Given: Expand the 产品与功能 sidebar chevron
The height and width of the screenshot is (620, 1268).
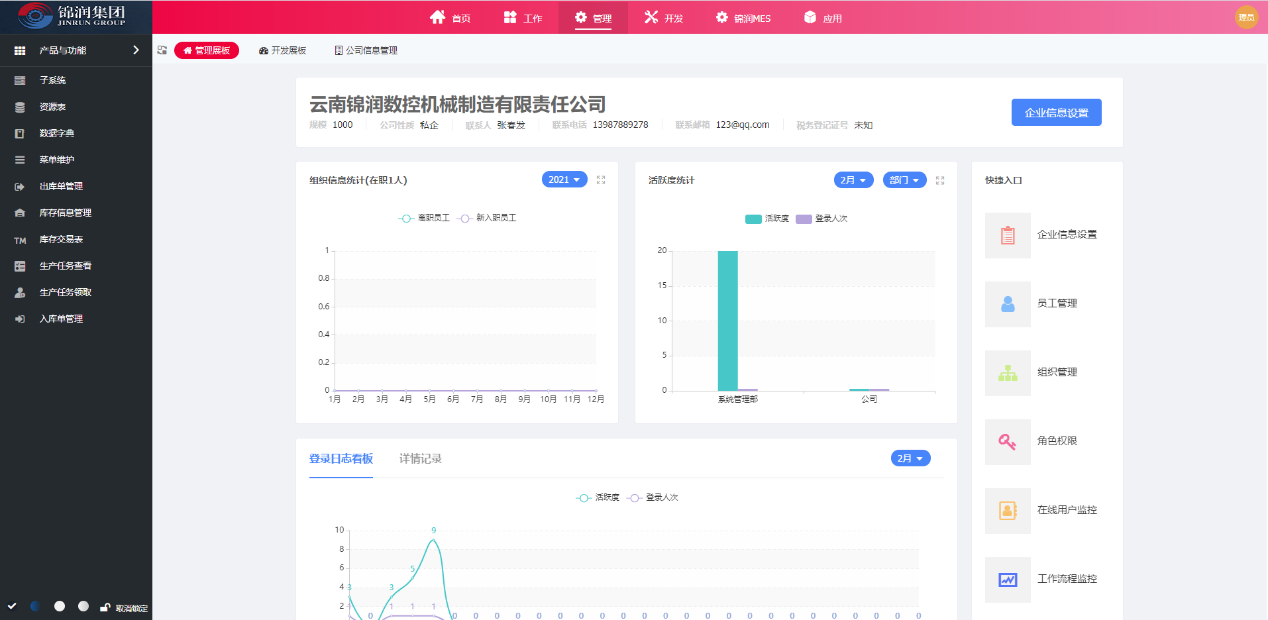Looking at the screenshot, I should [136, 50].
